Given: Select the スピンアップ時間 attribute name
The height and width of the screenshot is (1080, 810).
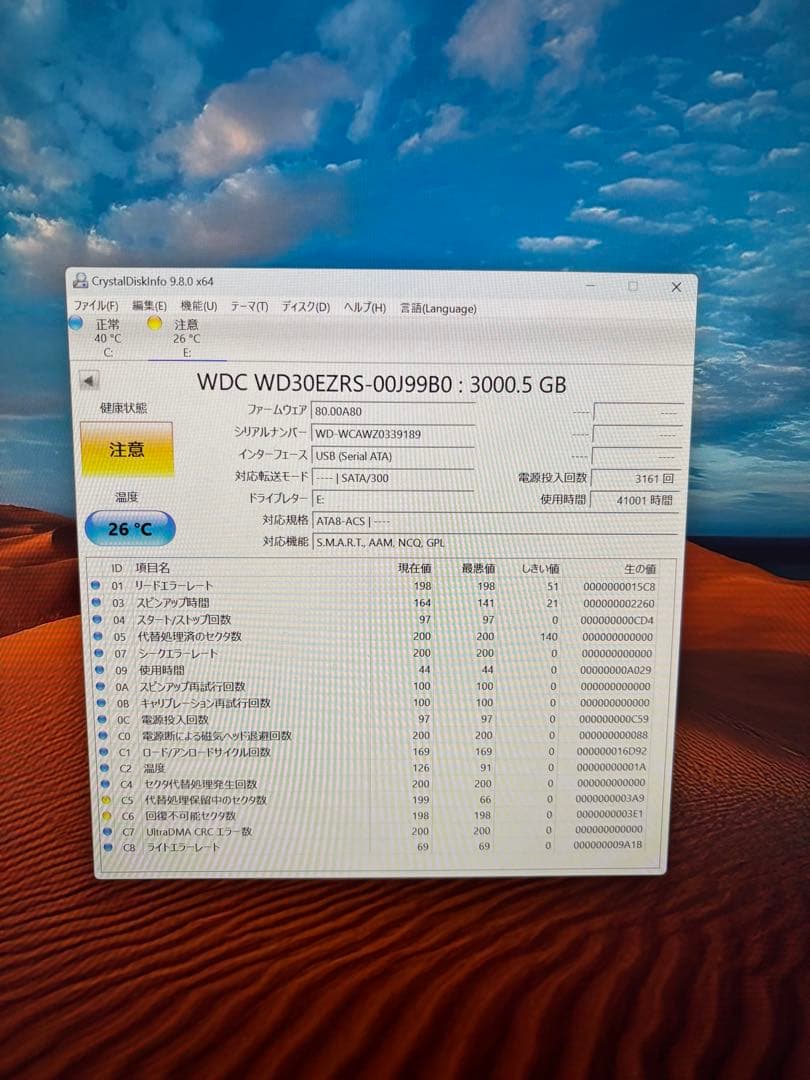Looking at the screenshot, I should tap(172, 603).
